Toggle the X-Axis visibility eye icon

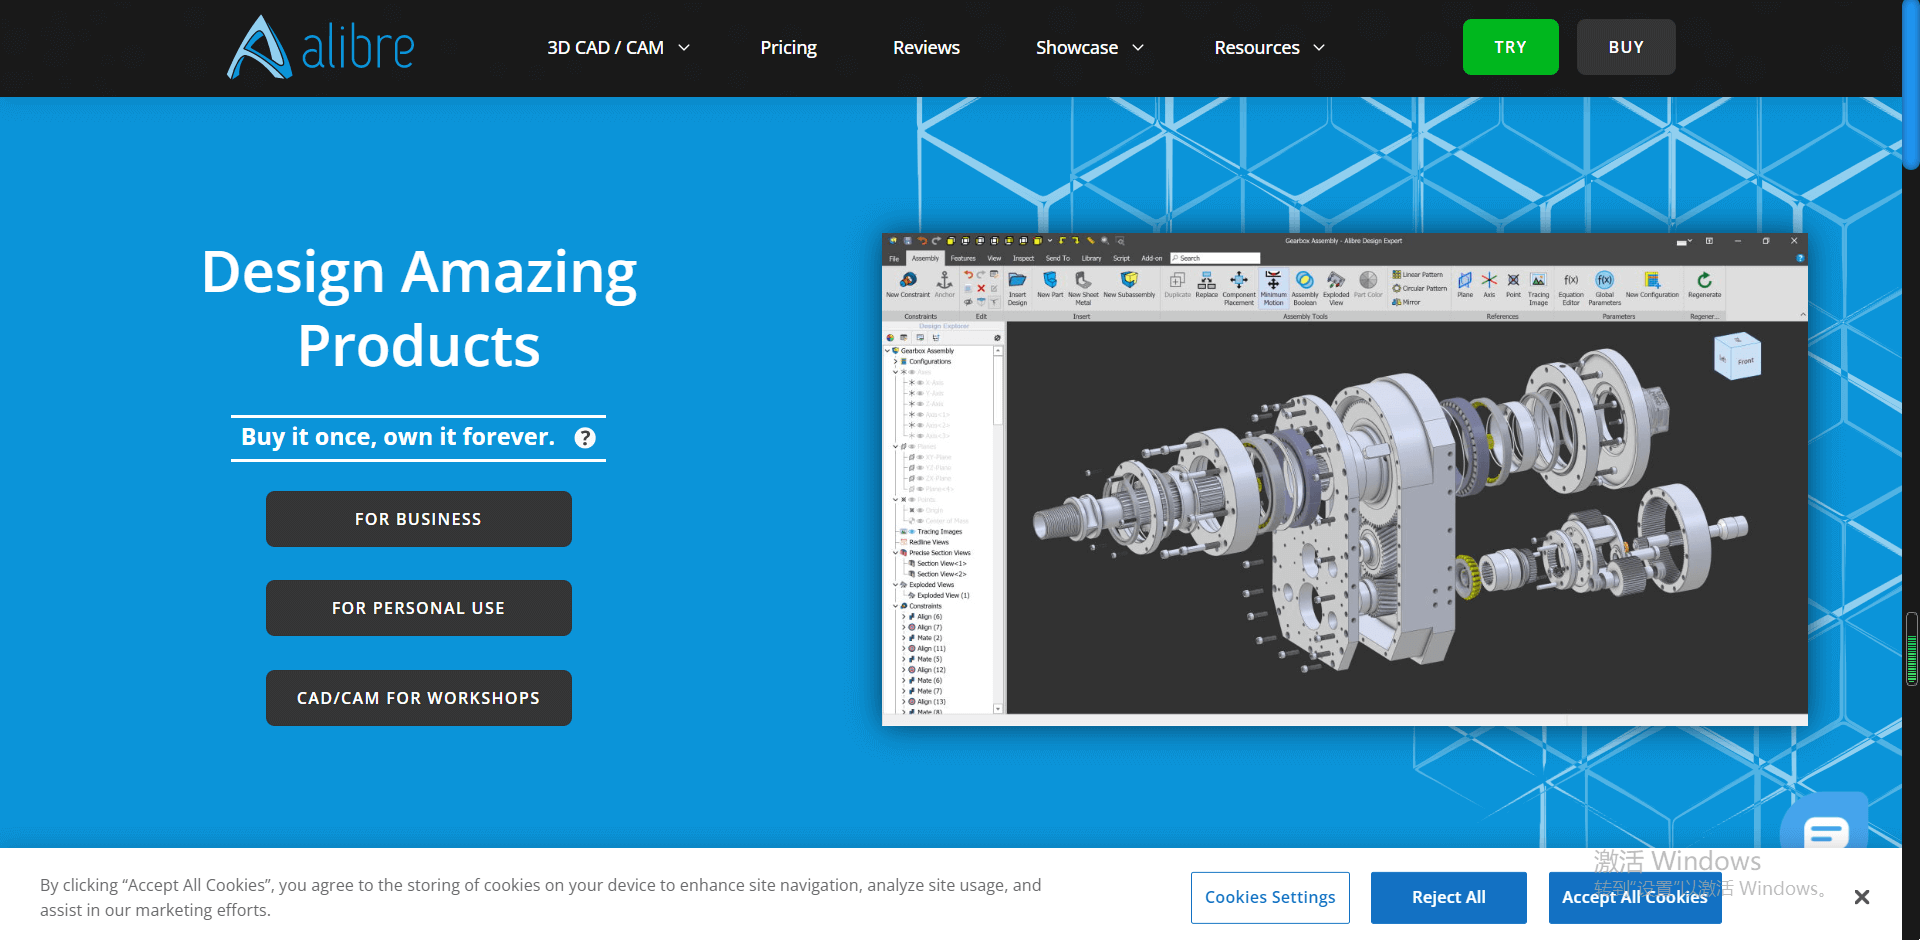(919, 383)
